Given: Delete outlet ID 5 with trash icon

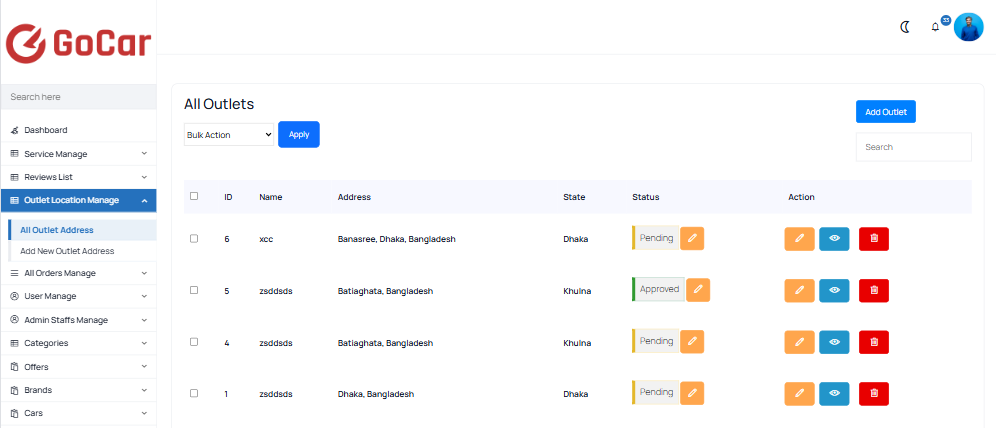Looking at the screenshot, I should [874, 290].
